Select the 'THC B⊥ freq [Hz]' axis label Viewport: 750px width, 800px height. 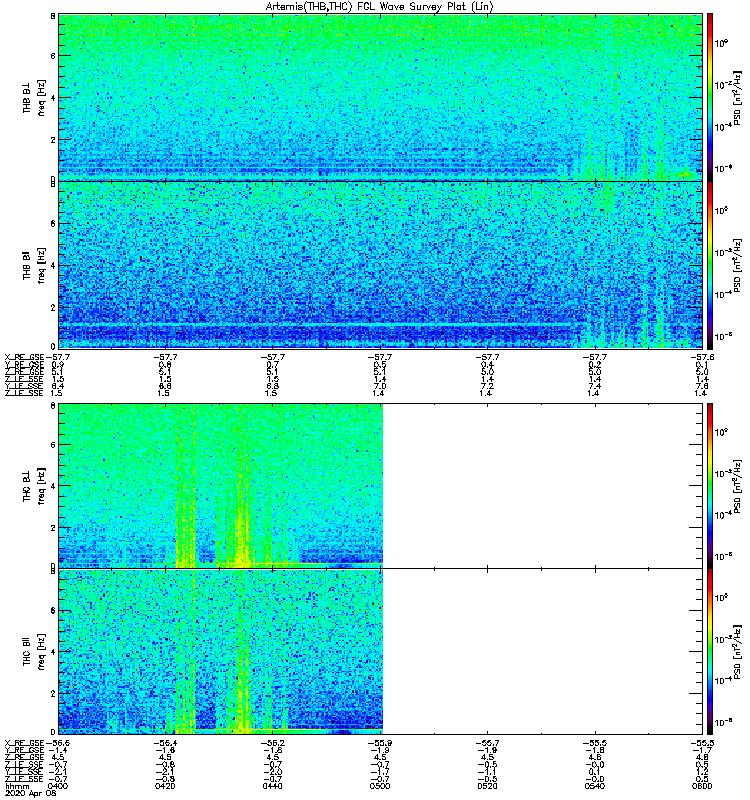[x=34, y=486]
